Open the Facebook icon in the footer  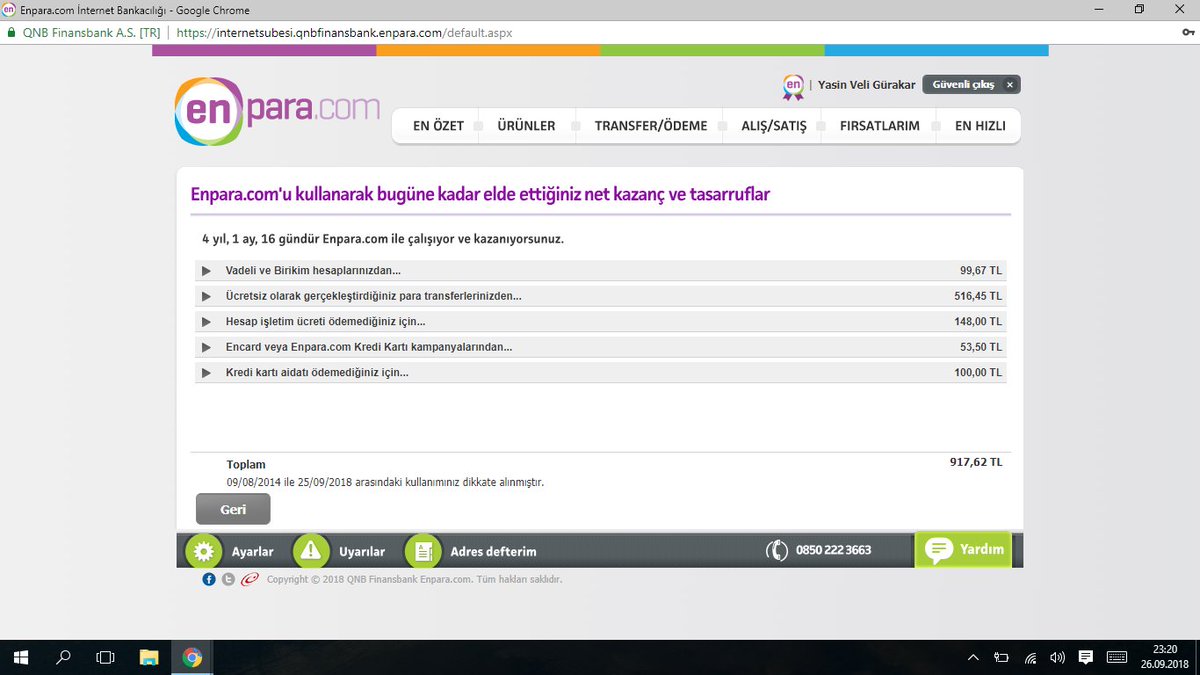point(209,579)
